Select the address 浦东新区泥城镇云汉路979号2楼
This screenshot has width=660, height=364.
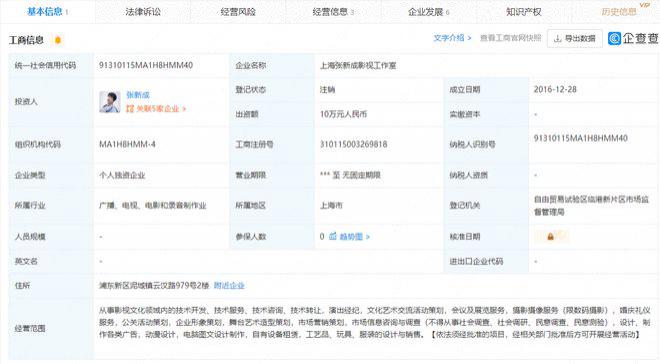click(154, 285)
